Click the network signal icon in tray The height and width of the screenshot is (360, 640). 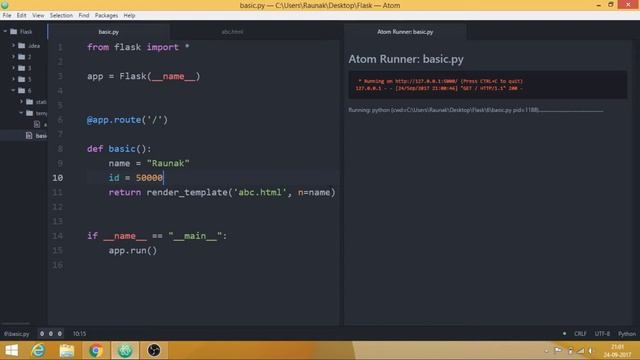(580, 351)
